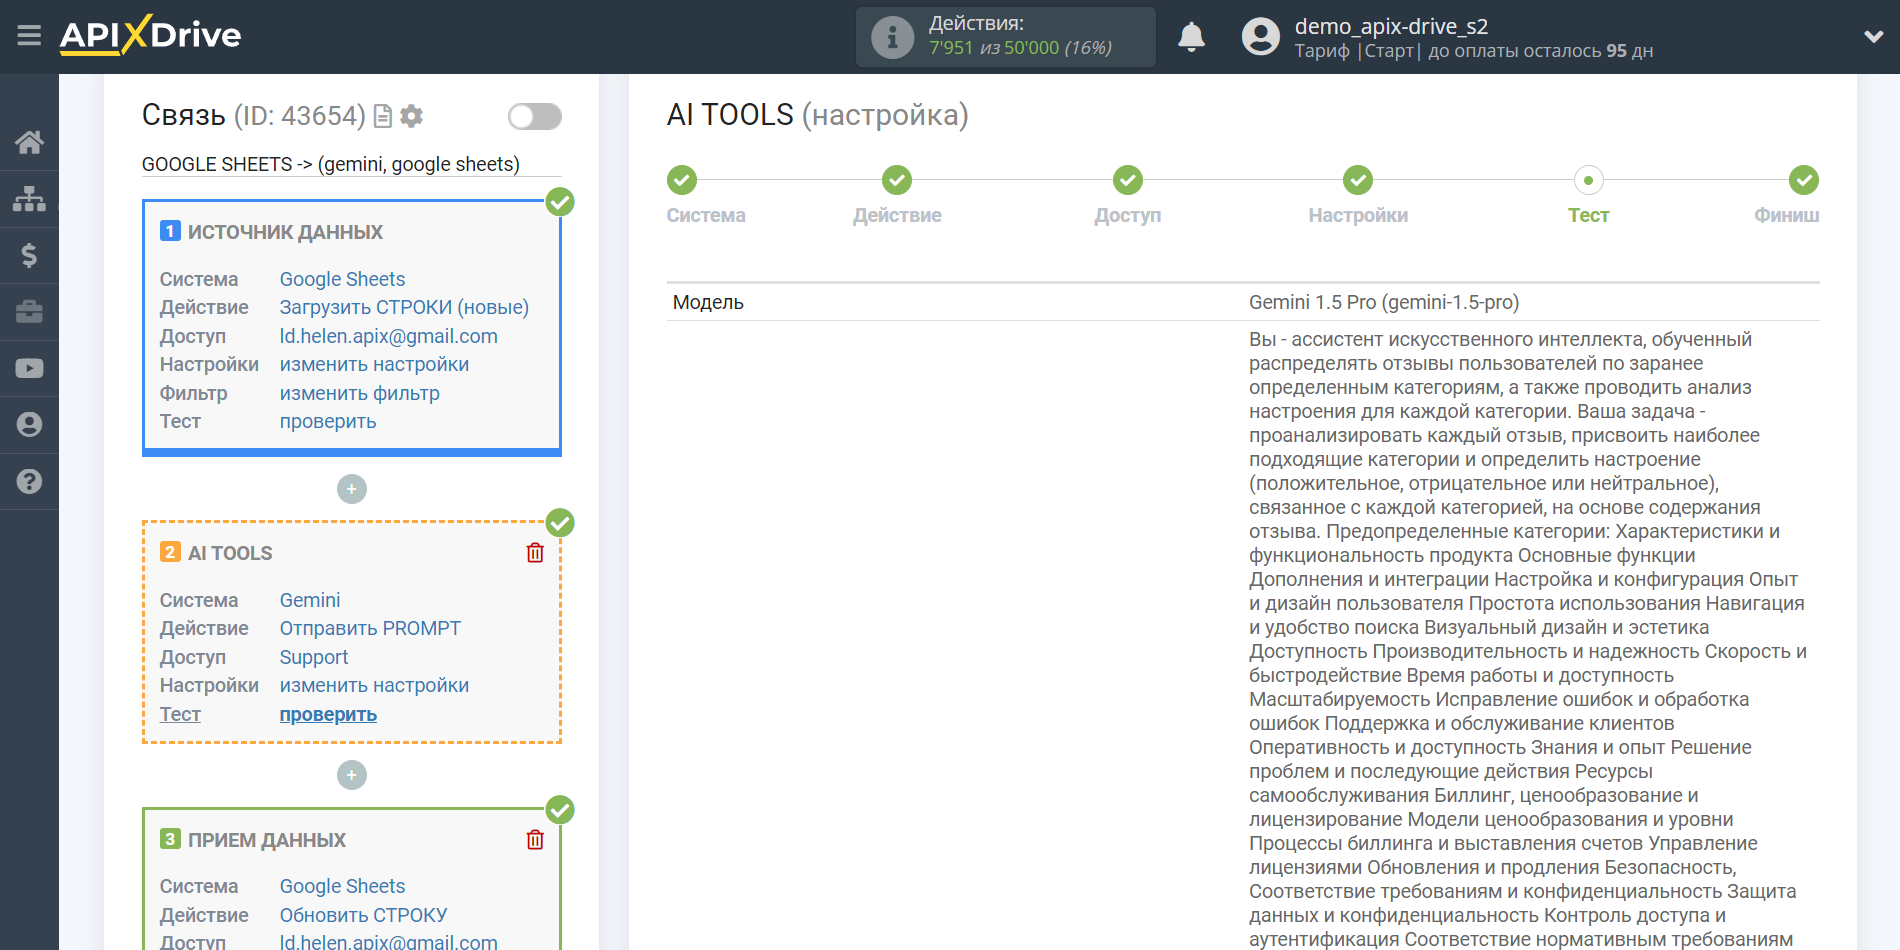Click Доступ step checkmark

[x=1128, y=180]
